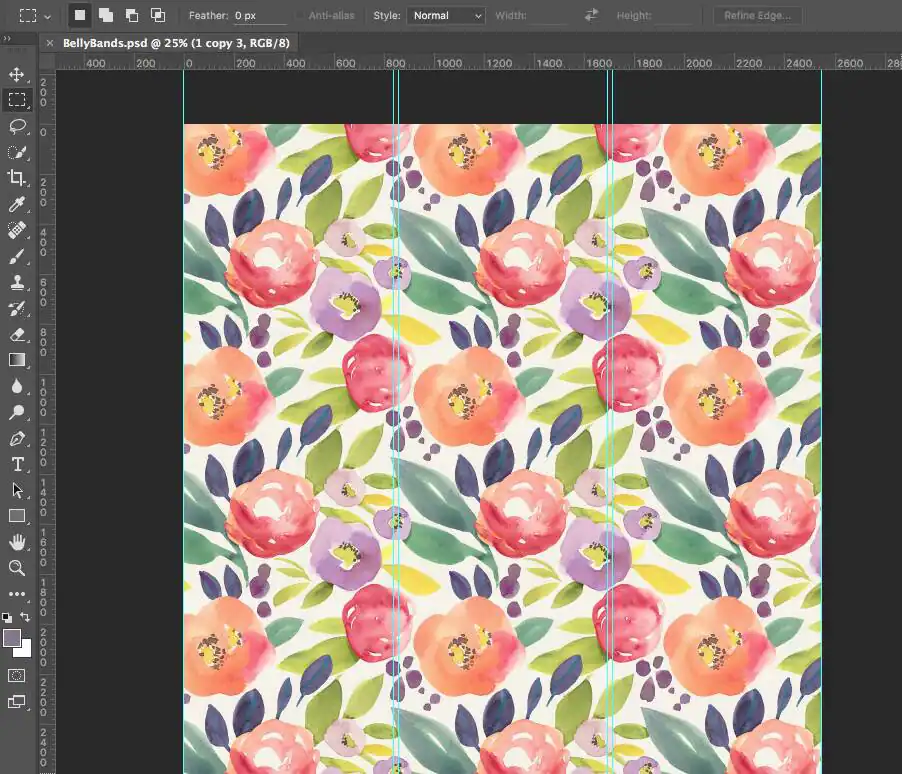Close the BellyBands.psd document tab
Screen dimensions: 902x774
50,43
